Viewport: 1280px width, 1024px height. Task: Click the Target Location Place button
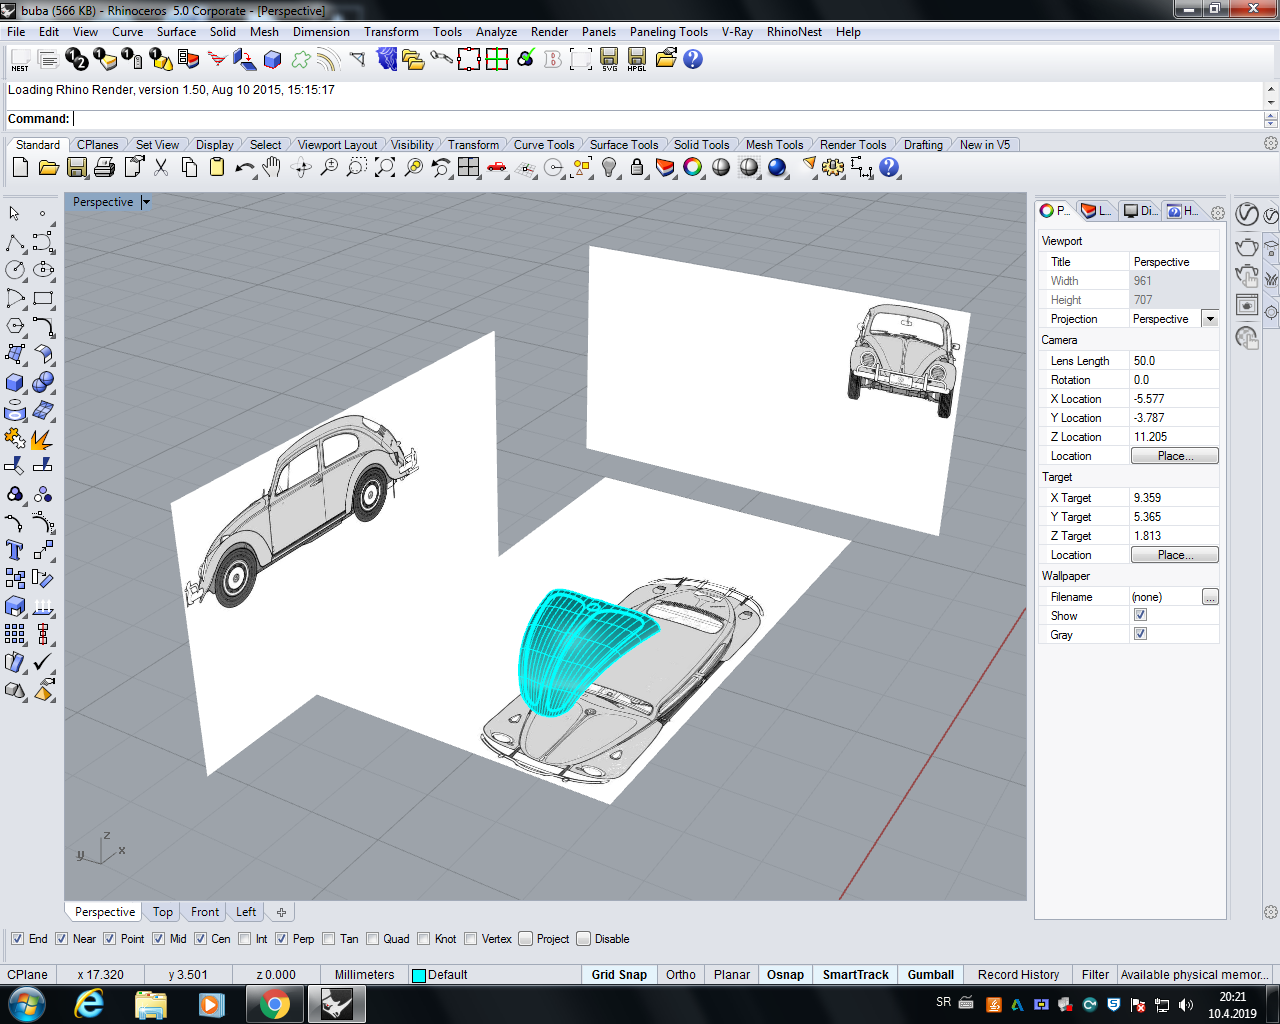click(1175, 555)
